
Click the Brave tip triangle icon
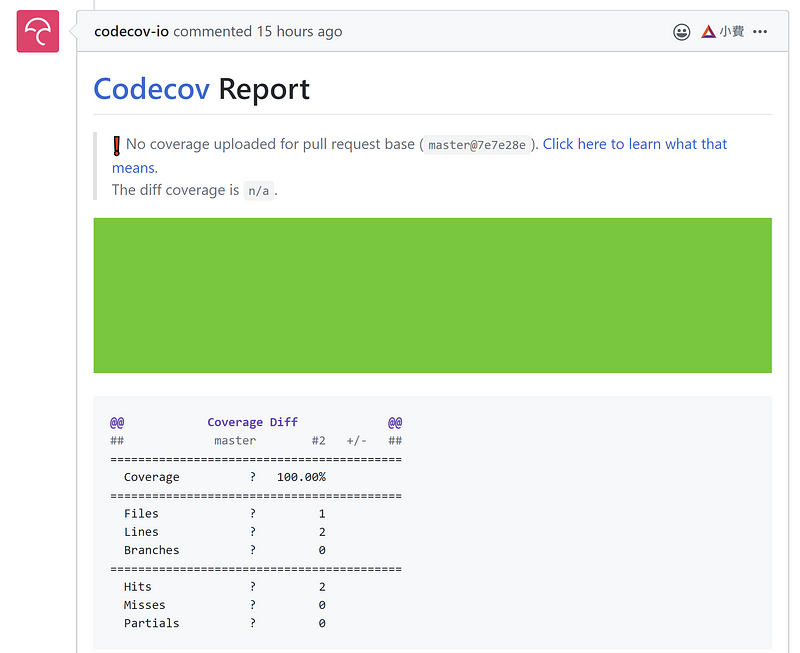[x=708, y=32]
